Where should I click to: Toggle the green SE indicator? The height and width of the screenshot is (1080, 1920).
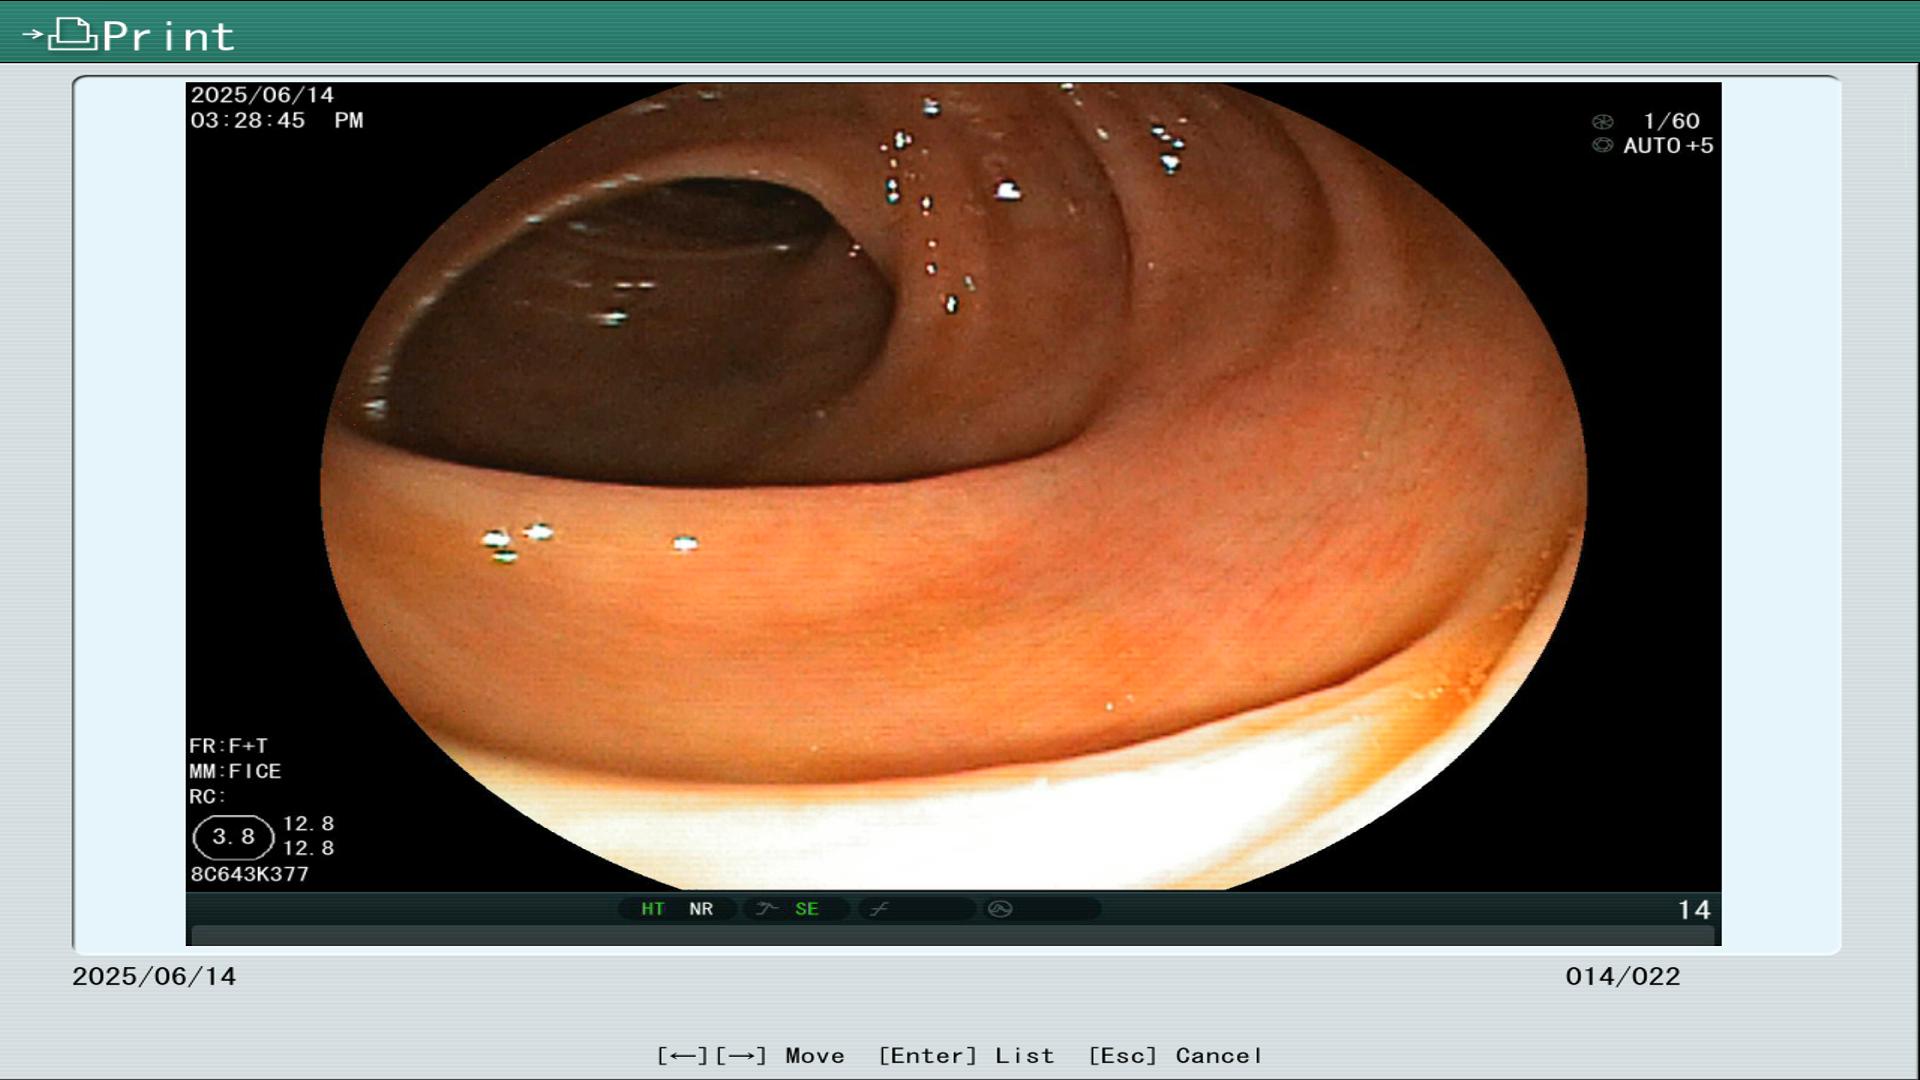[x=807, y=909]
